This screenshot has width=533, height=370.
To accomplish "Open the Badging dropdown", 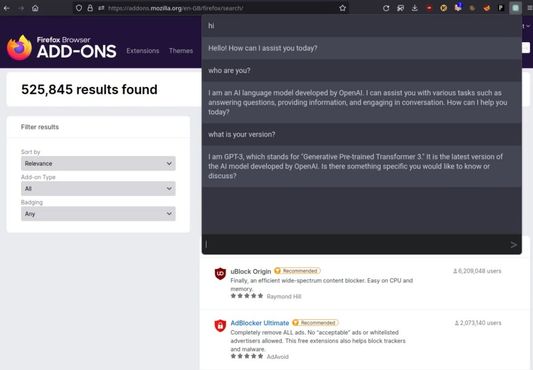I will click(98, 214).
